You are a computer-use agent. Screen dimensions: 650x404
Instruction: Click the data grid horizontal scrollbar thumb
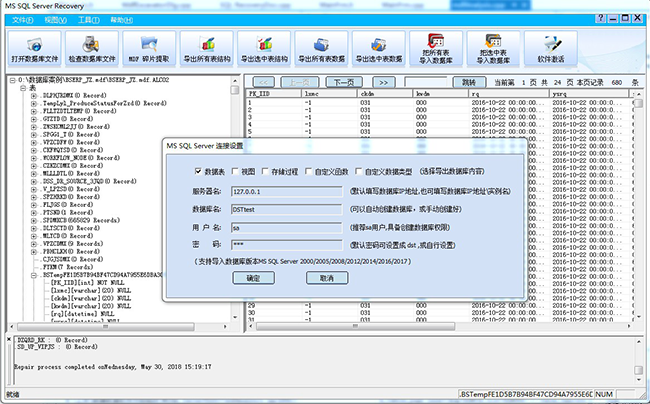pos(356,326)
